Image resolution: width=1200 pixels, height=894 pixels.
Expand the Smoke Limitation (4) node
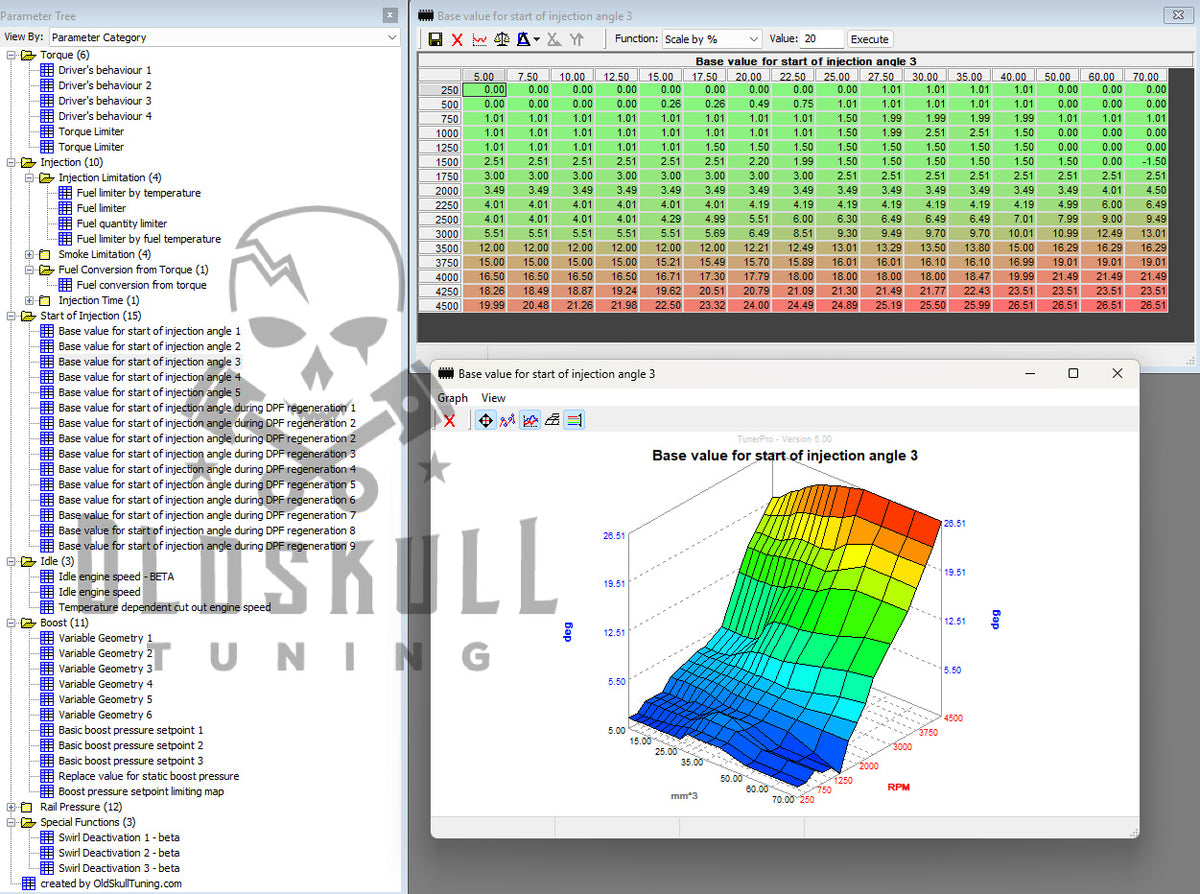(x=29, y=254)
